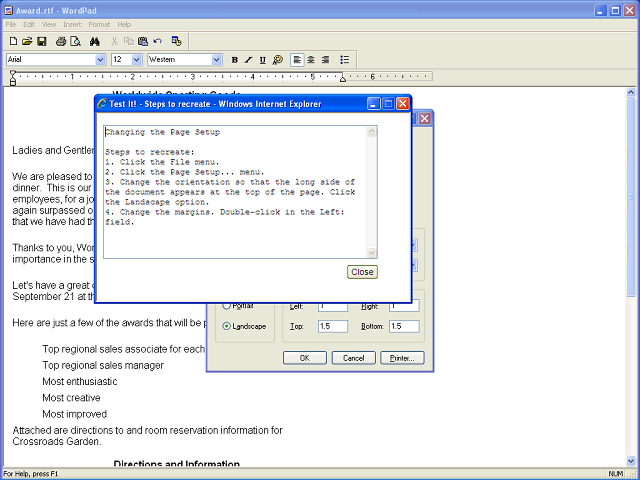Toggle Bold formatting
This screenshot has height=480, width=640.
coord(235,60)
